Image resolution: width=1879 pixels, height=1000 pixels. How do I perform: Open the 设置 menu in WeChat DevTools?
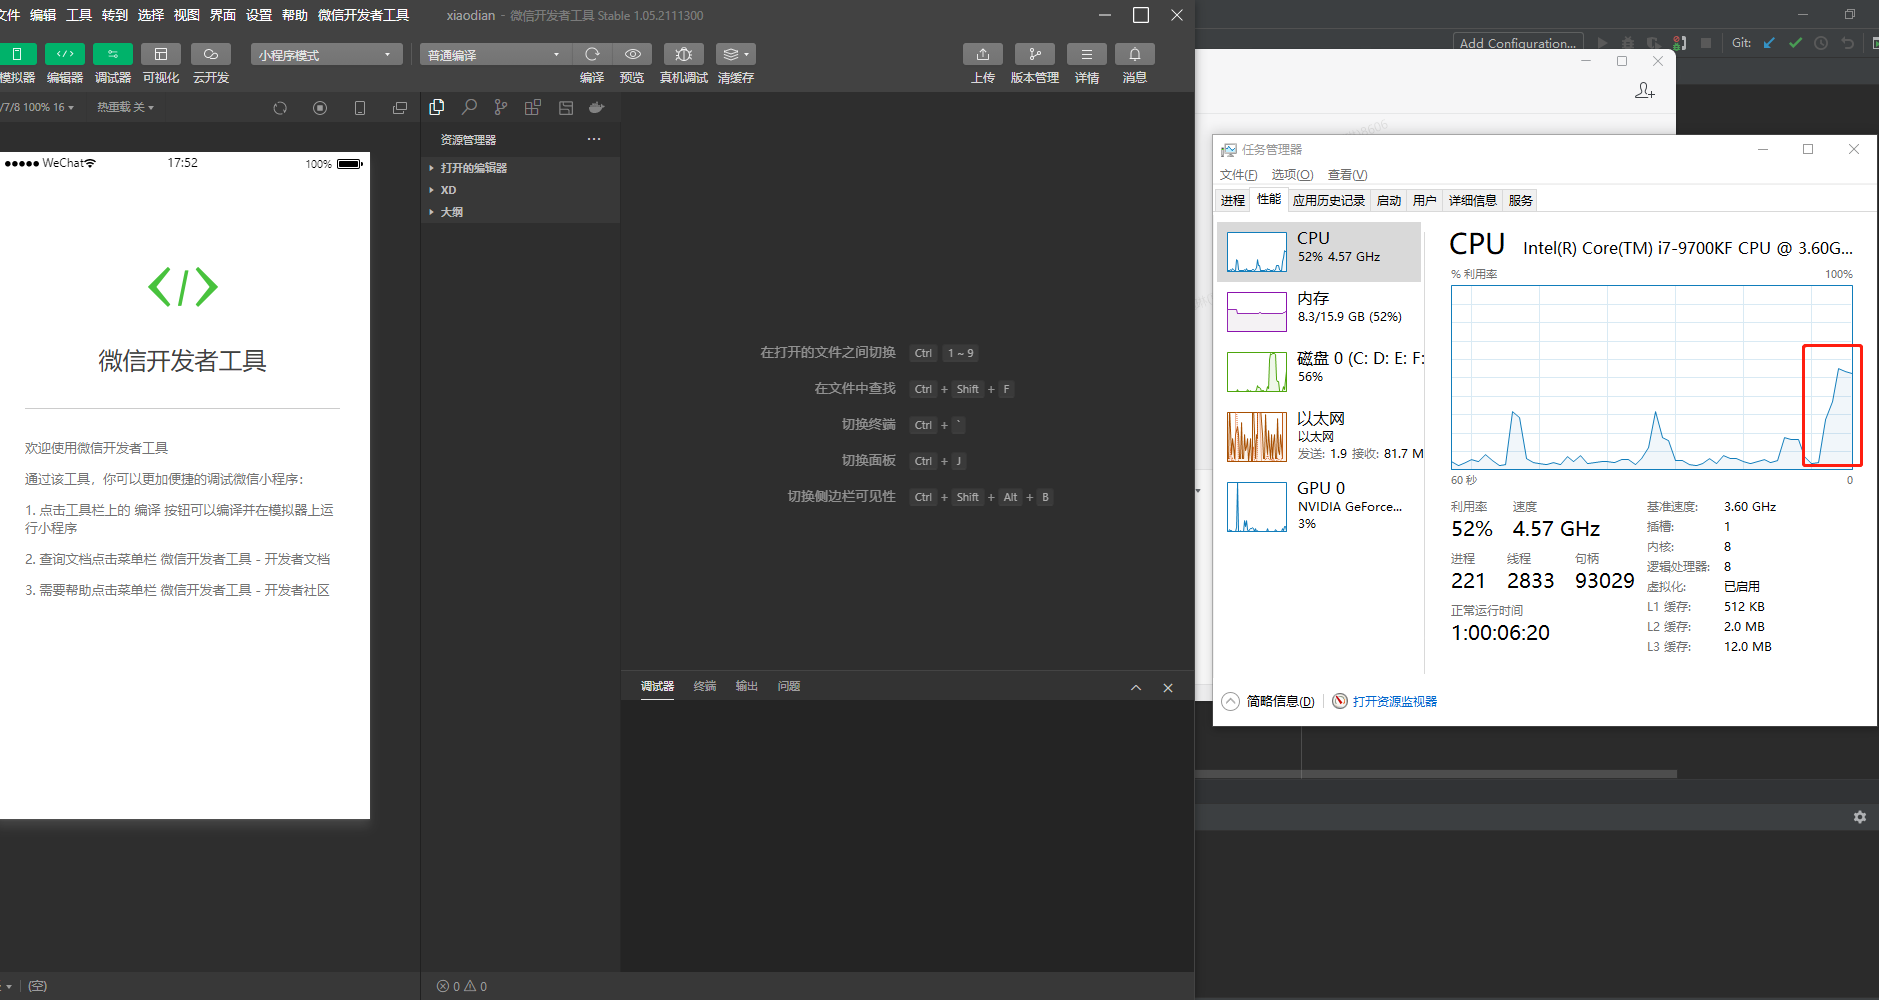pos(259,15)
